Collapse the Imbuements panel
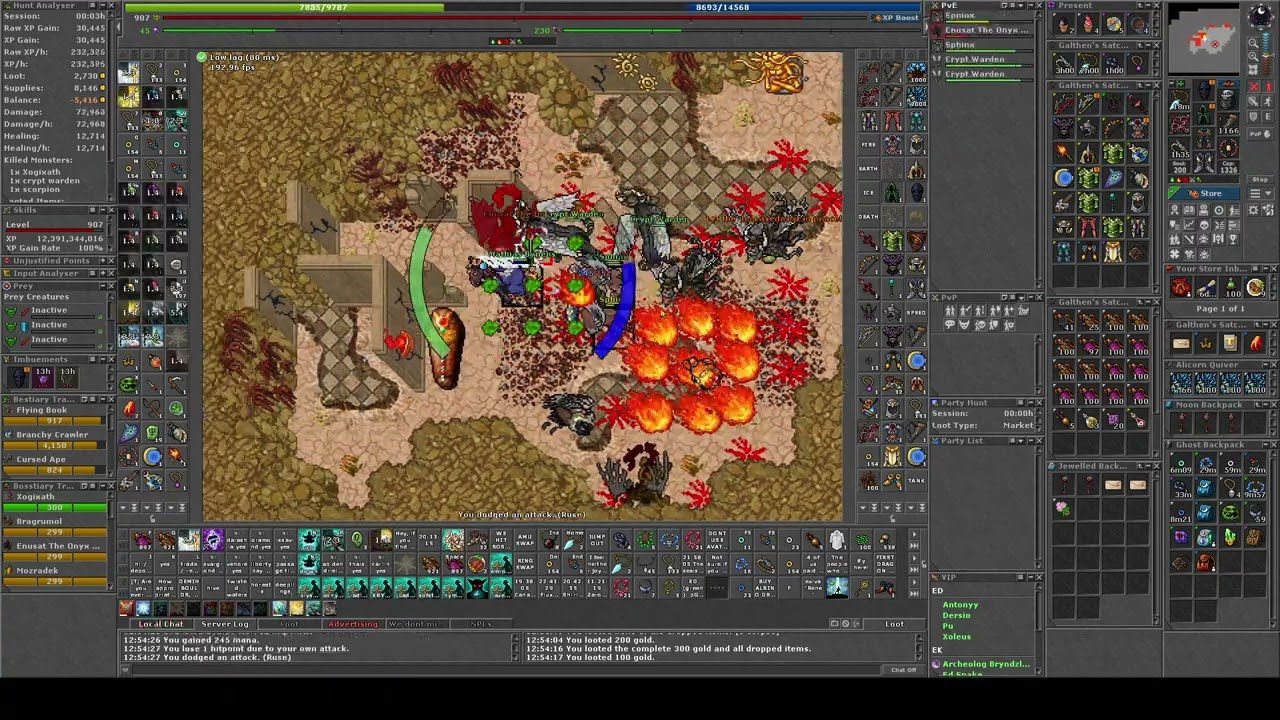Screen dimensions: 1280x720 (x=103, y=359)
